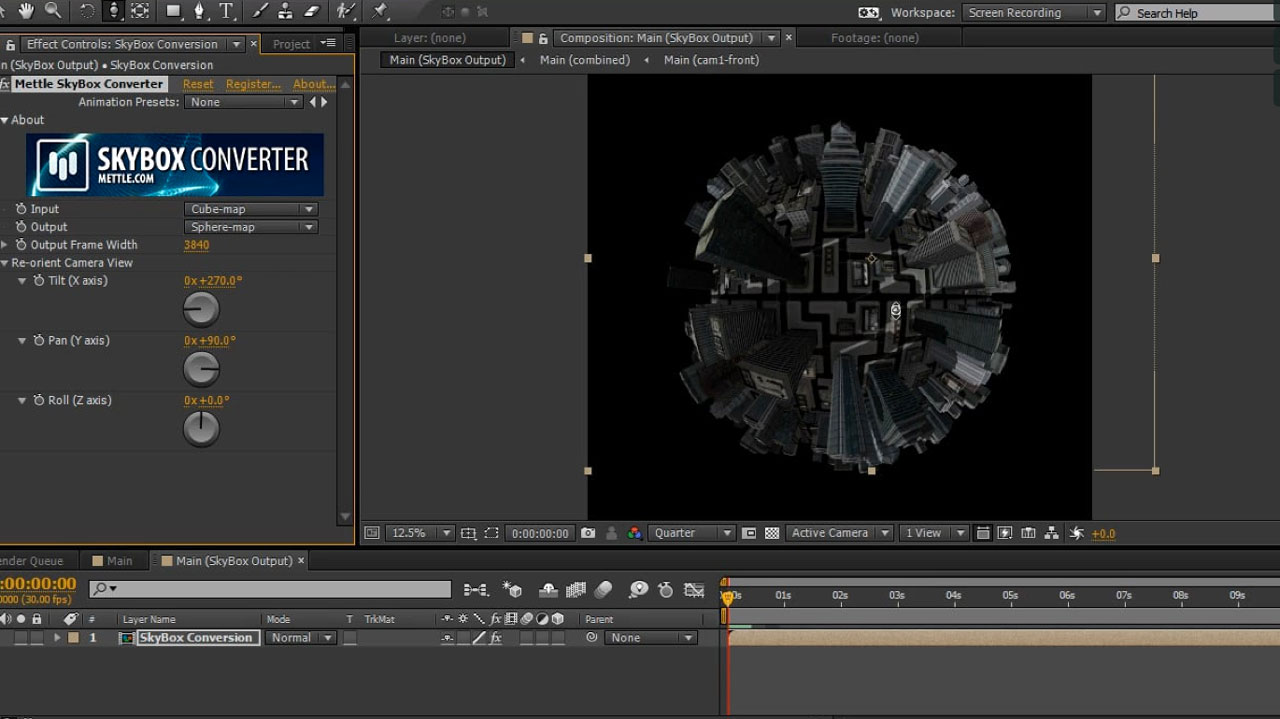Select the Hand tool
The height and width of the screenshot is (719, 1280).
coord(25,11)
